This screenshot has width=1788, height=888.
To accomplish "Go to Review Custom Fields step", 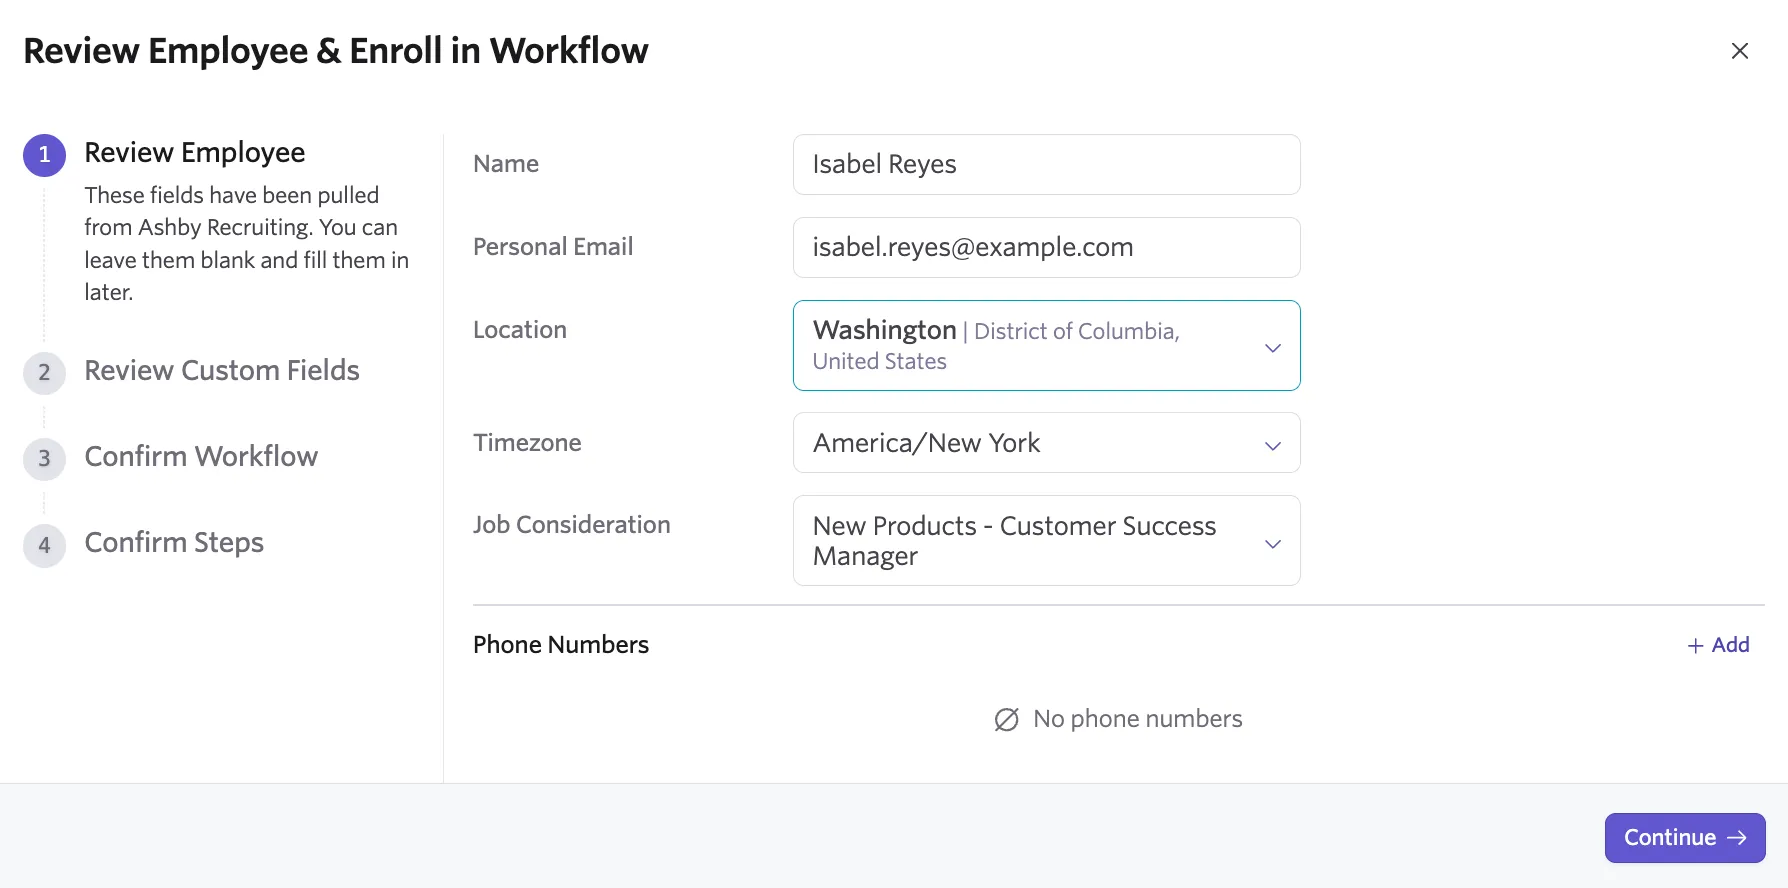I will [222, 371].
